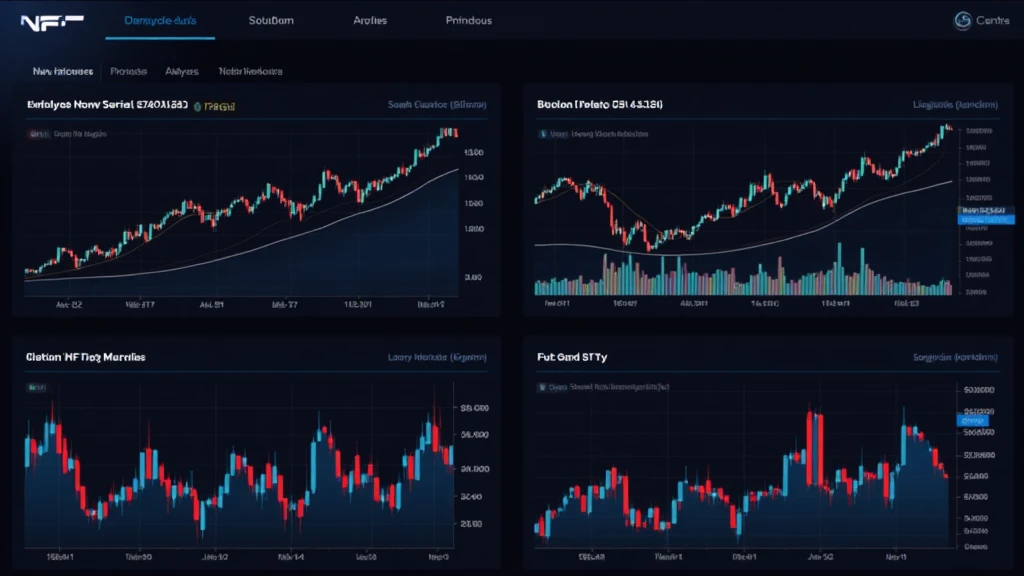Select the fourth sub-tab in the secondary row
This screenshot has width=1024, height=576.
(x=250, y=72)
